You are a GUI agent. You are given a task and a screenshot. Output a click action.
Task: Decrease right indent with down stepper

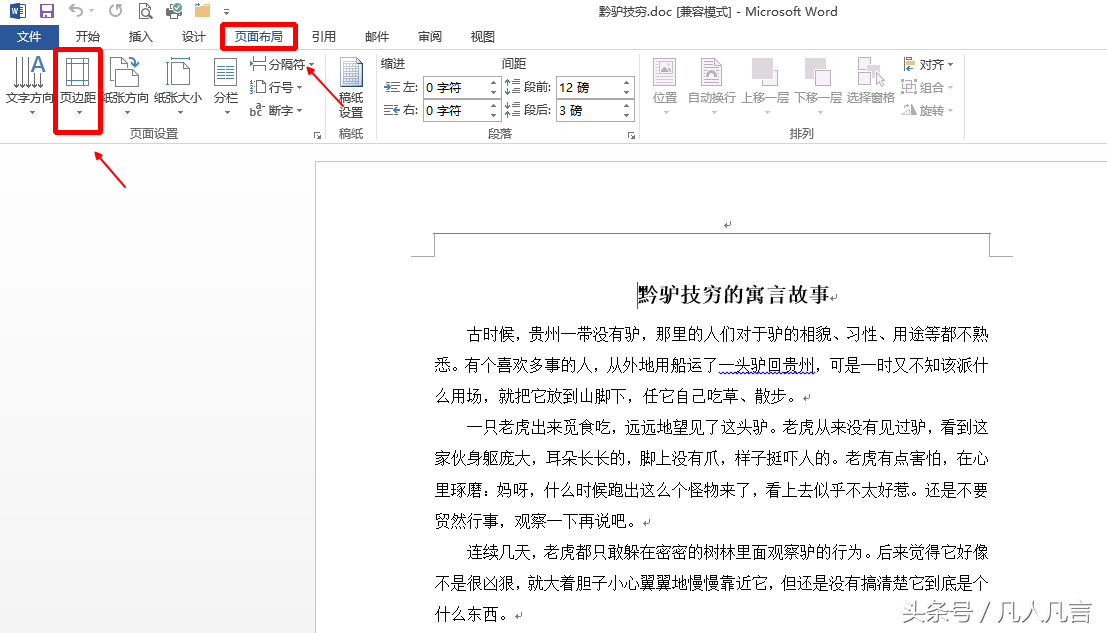[493, 116]
